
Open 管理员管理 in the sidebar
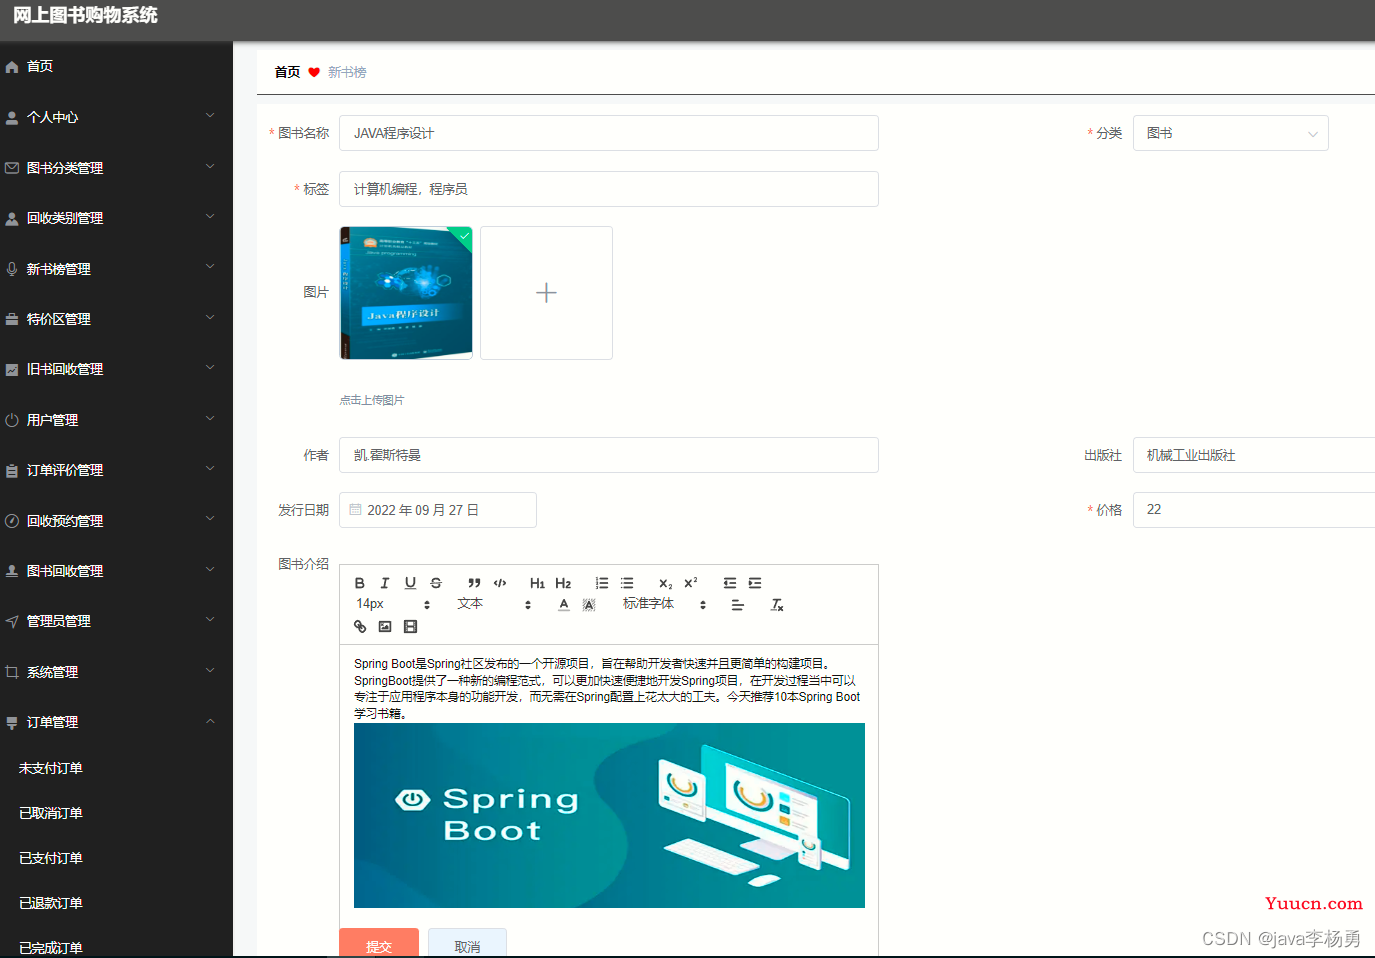[116, 621]
